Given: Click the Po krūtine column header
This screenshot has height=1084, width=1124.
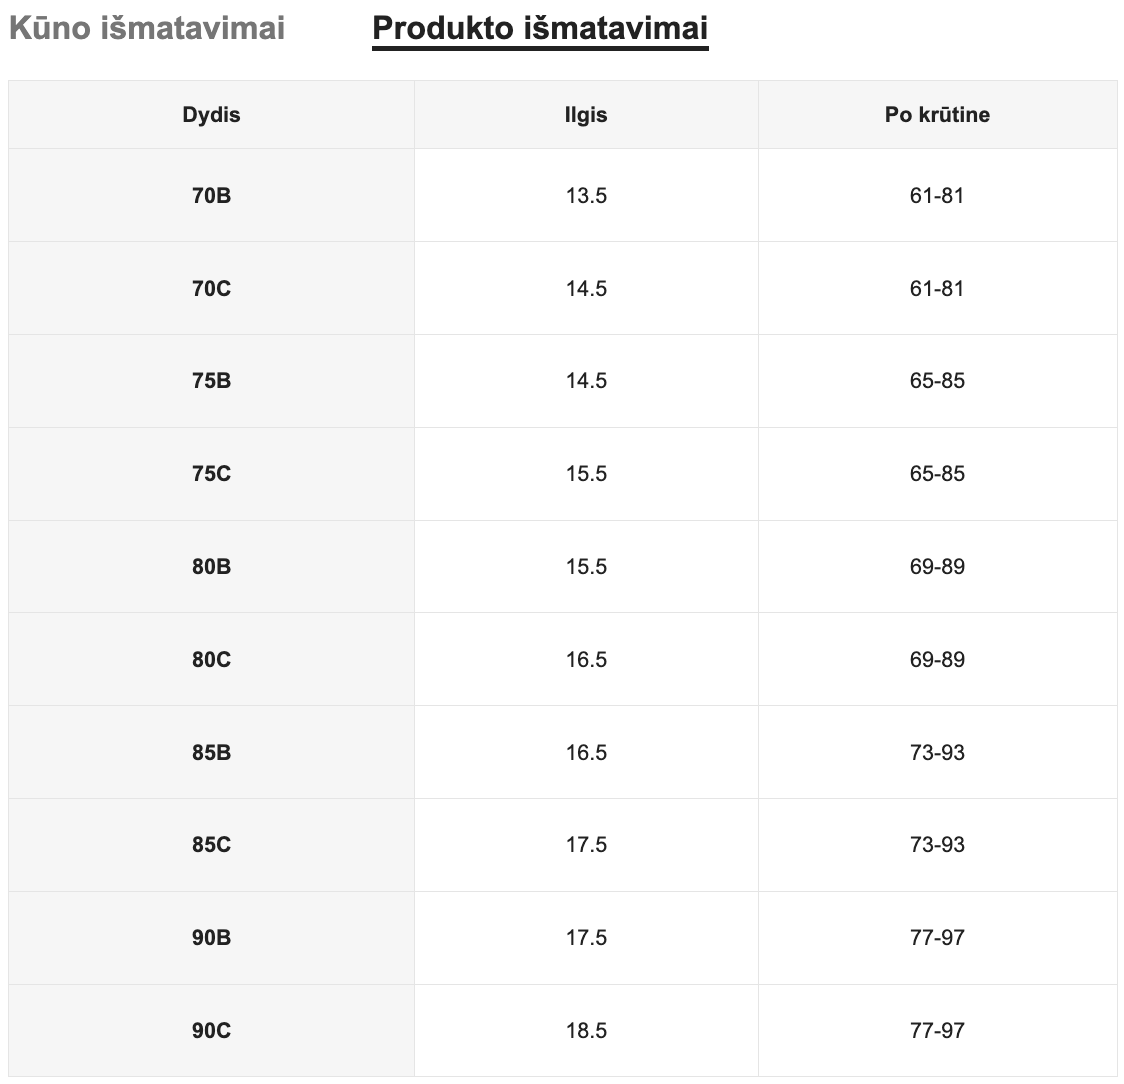Looking at the screenshot, I should [x=937, y=115].
